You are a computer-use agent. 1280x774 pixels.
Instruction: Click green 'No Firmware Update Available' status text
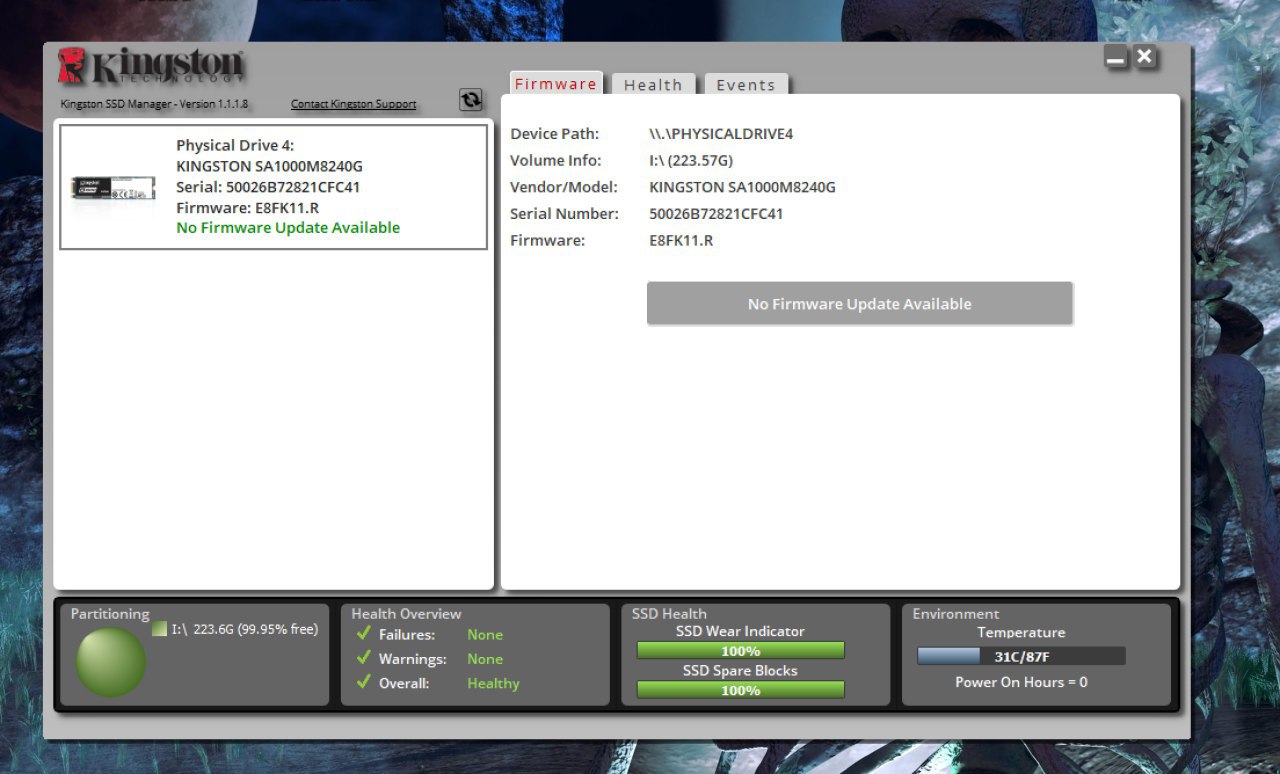288,228
